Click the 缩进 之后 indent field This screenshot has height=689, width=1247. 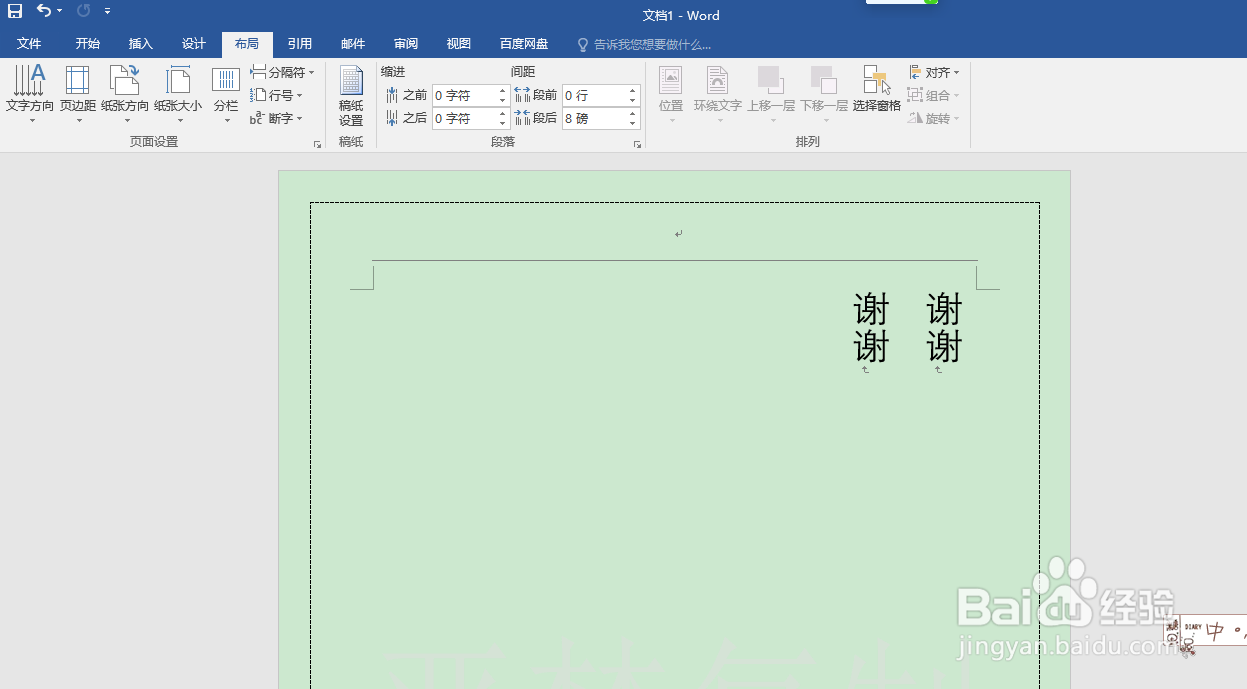click(465, 118)
